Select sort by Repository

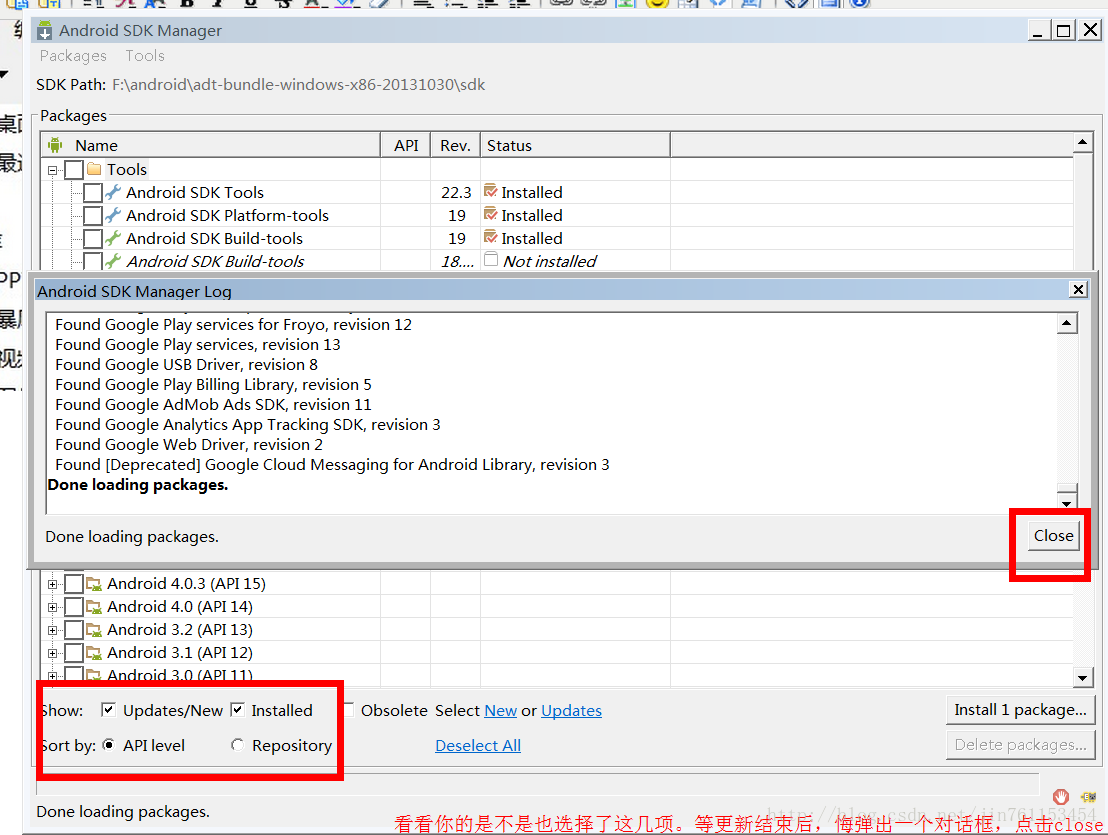coord(237,745)
